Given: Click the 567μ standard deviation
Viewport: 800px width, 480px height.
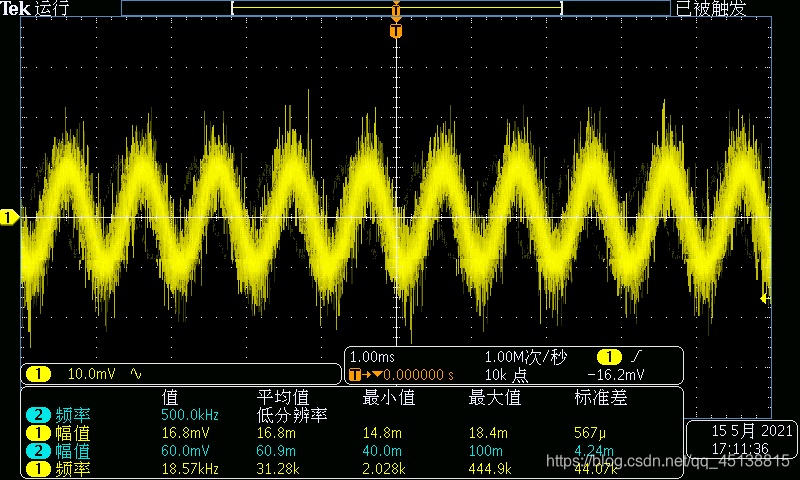Looking at the screenshot, I should coord(590,433).
